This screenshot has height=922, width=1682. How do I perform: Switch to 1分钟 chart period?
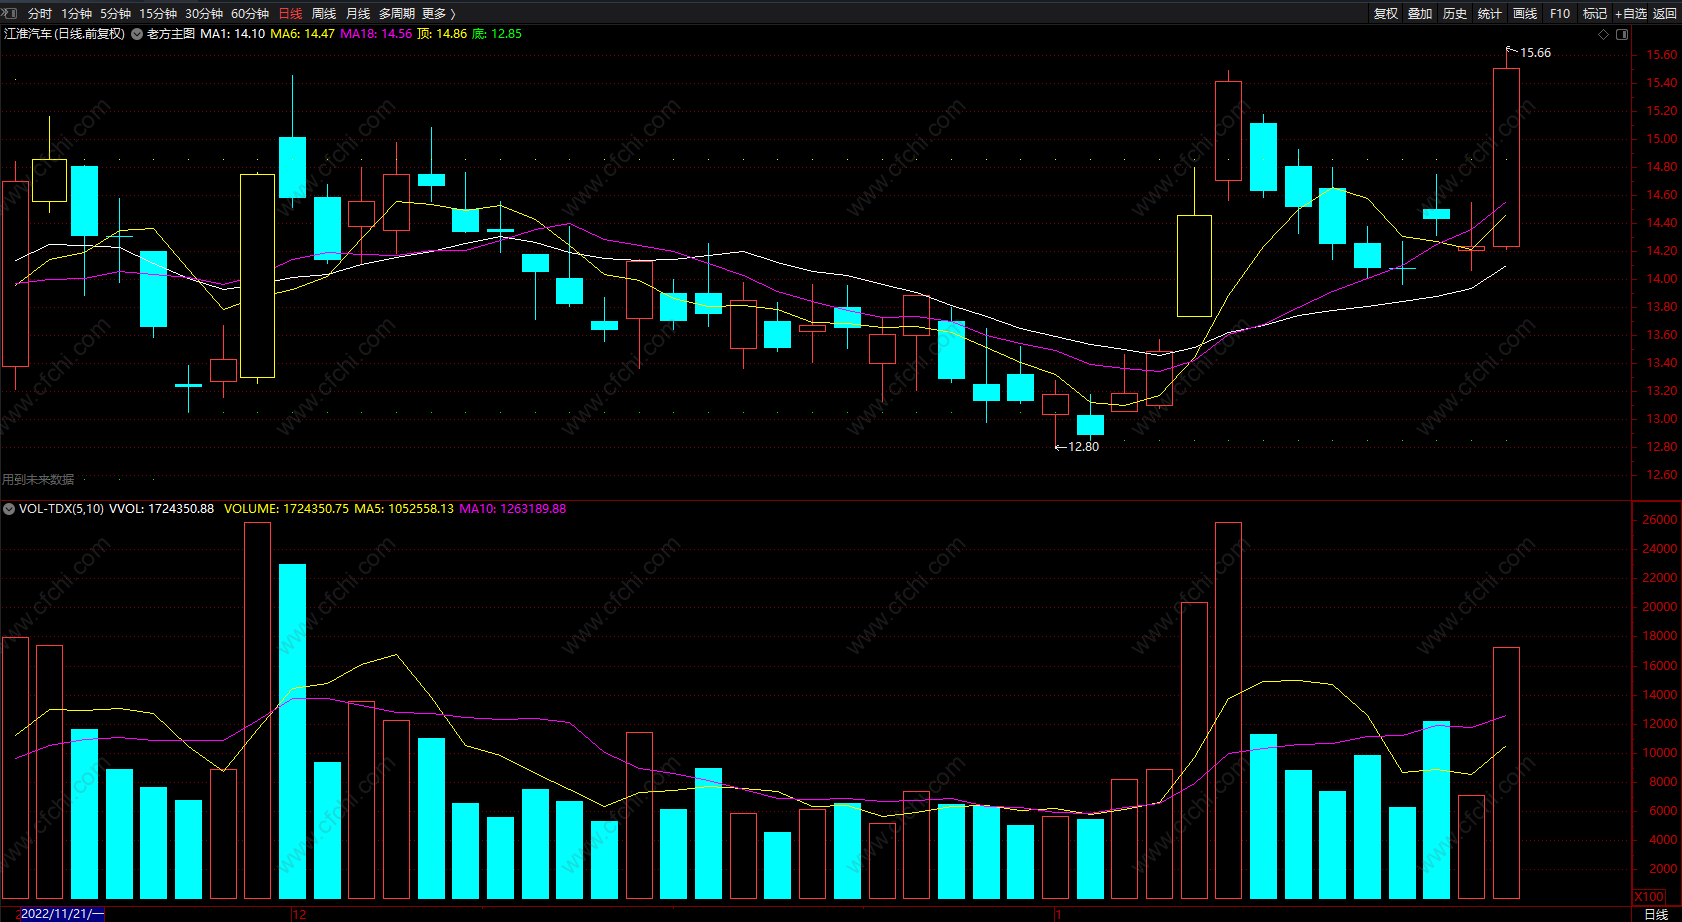point(76,13)
